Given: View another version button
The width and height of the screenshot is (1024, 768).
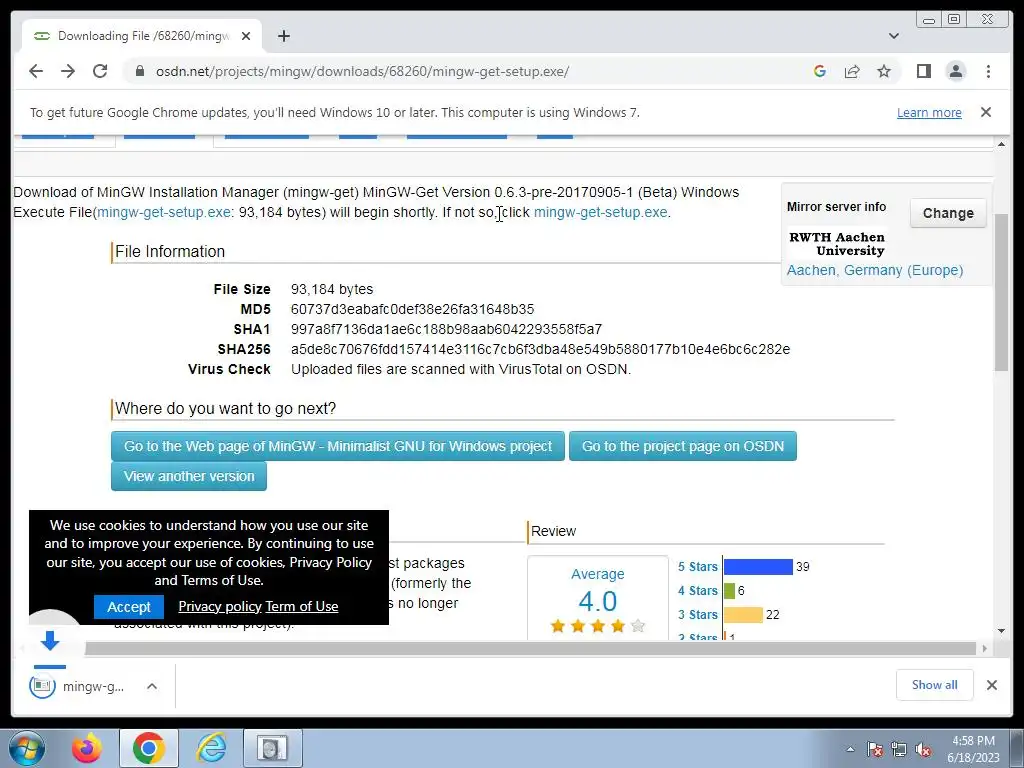Looking at the screenshot, I should (189, 476).
